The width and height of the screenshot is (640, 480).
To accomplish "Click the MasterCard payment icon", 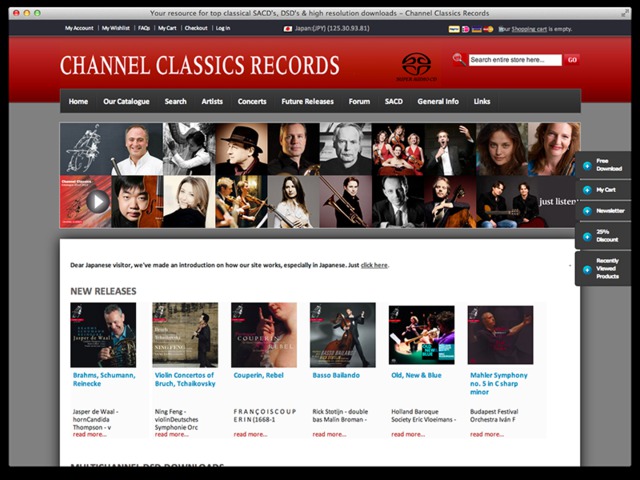I will (x=489, y=29).
